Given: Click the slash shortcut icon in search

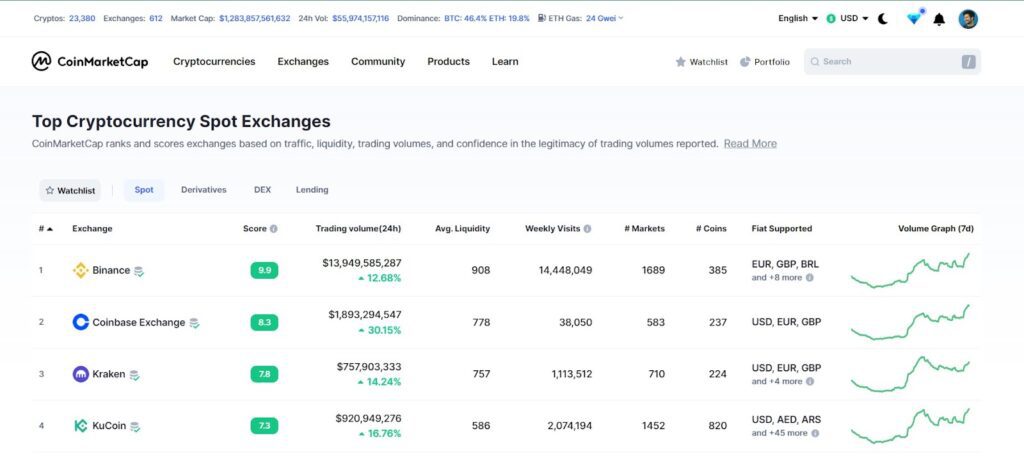Looking at the screenshot, I should [x=968, y=61].
